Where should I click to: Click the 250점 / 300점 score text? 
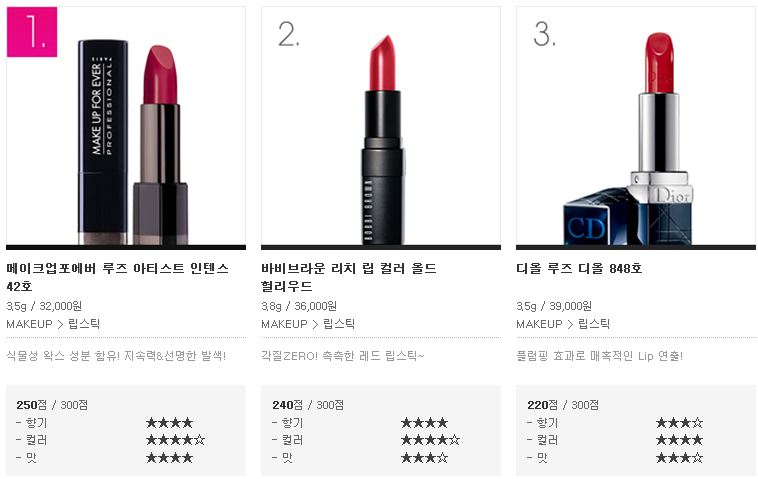tap(52, 405)
